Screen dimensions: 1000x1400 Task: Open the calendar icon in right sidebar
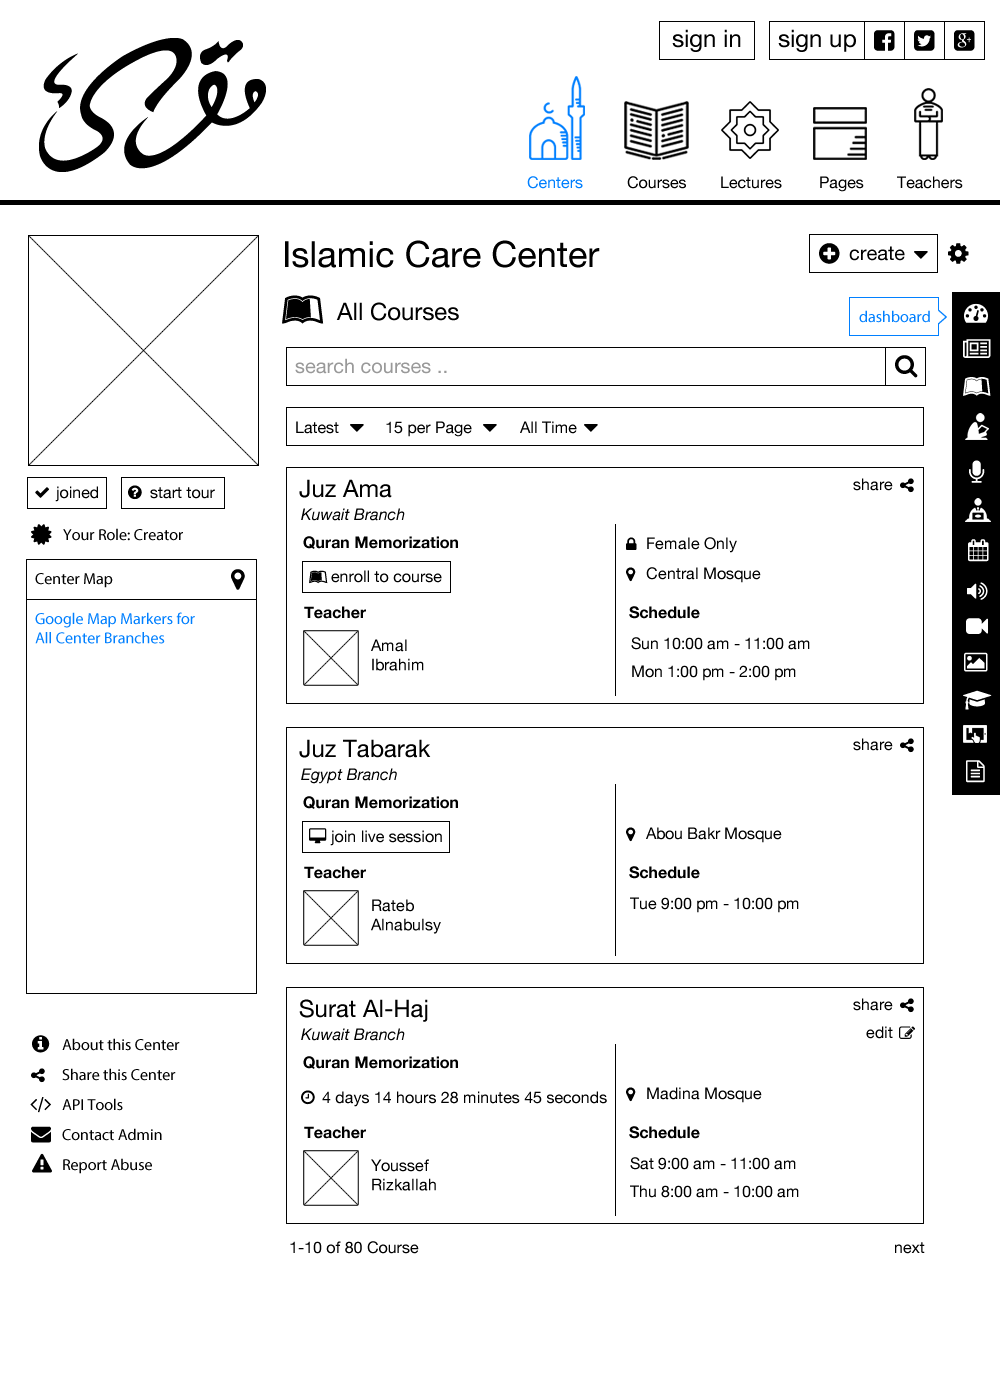tap(976, 550)
